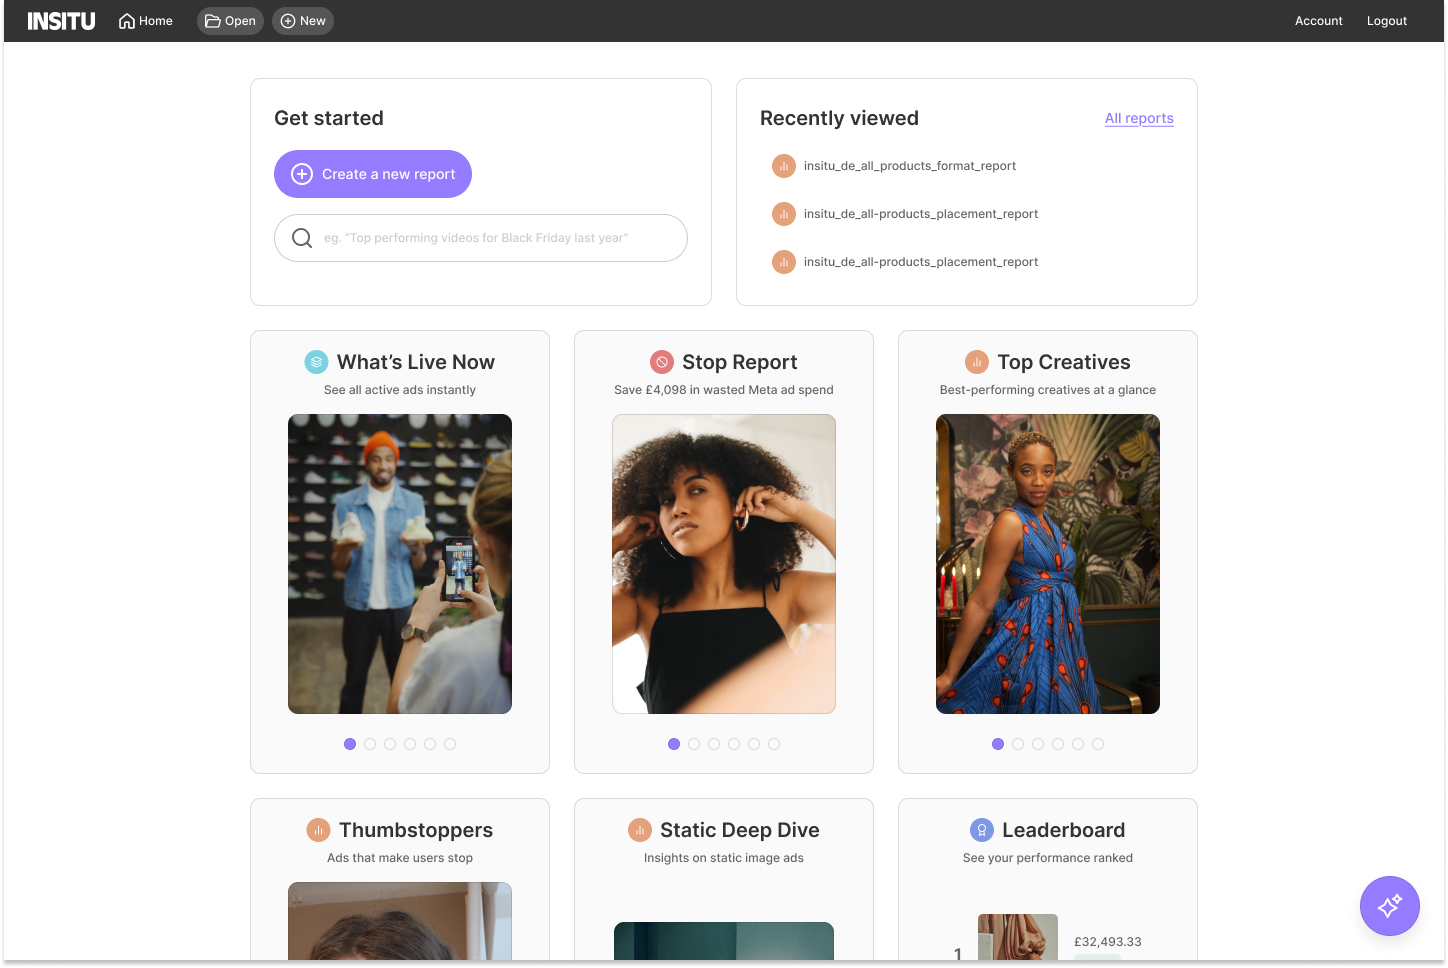Select the last carousel dot under What's Live Now
The image size is (1448, 968).
450,744
